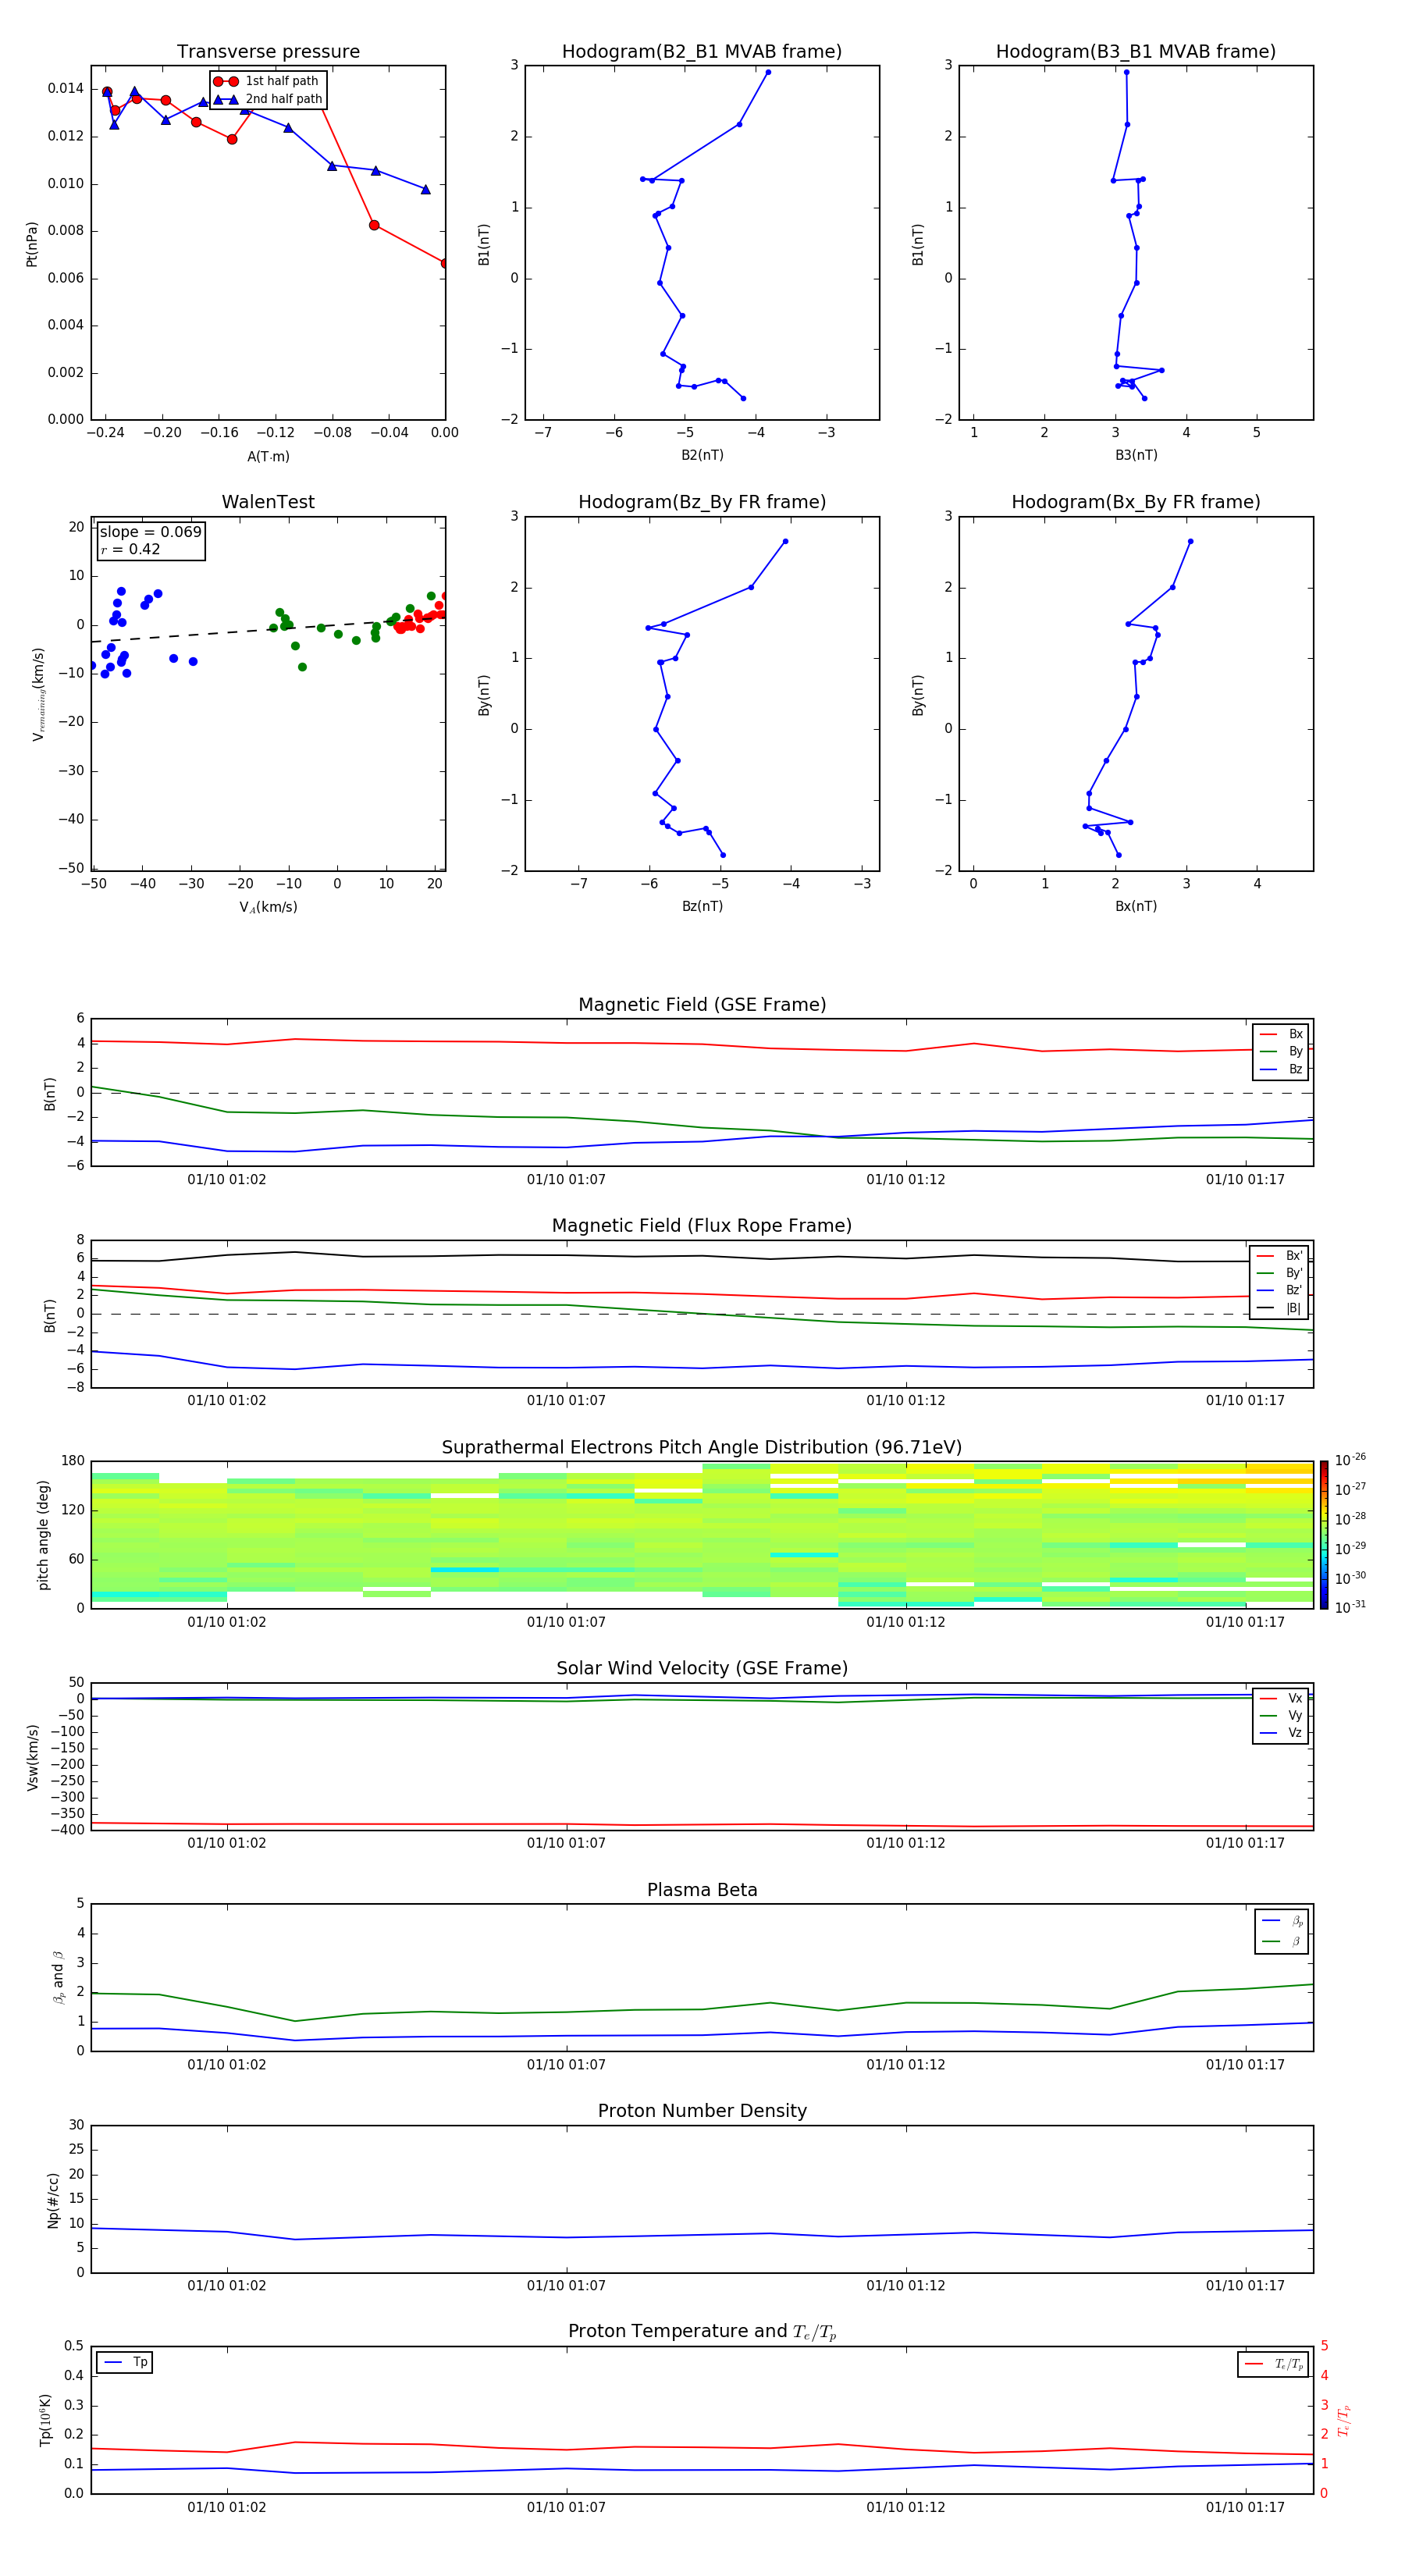Click the "Solar Wind Velocity (GSE Frame)" title
Screen dimensions: 1405x2576
(702, 1669)
